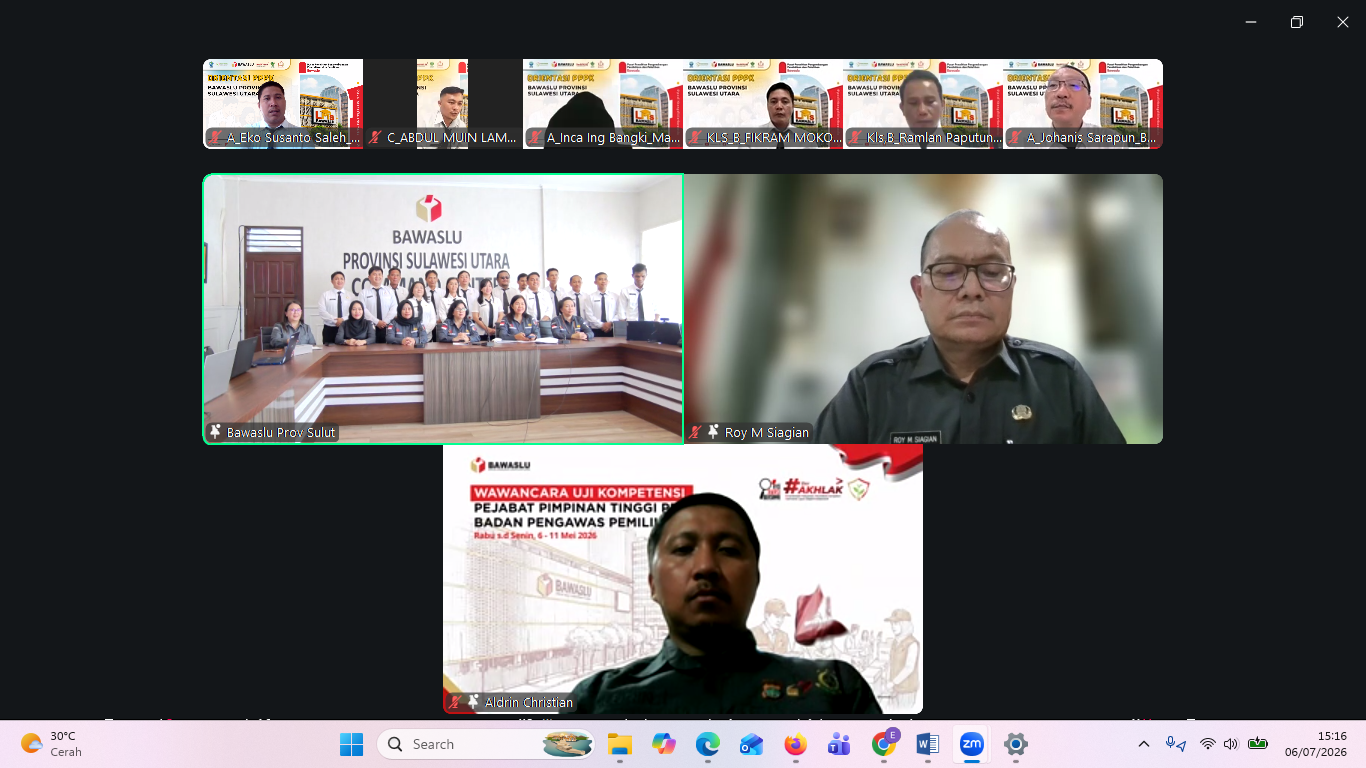The height and width of the screenshot is (768, 1366).
Task: Open the weather widget showing 30°C Cerah
Action: click(x=53, y=744)
